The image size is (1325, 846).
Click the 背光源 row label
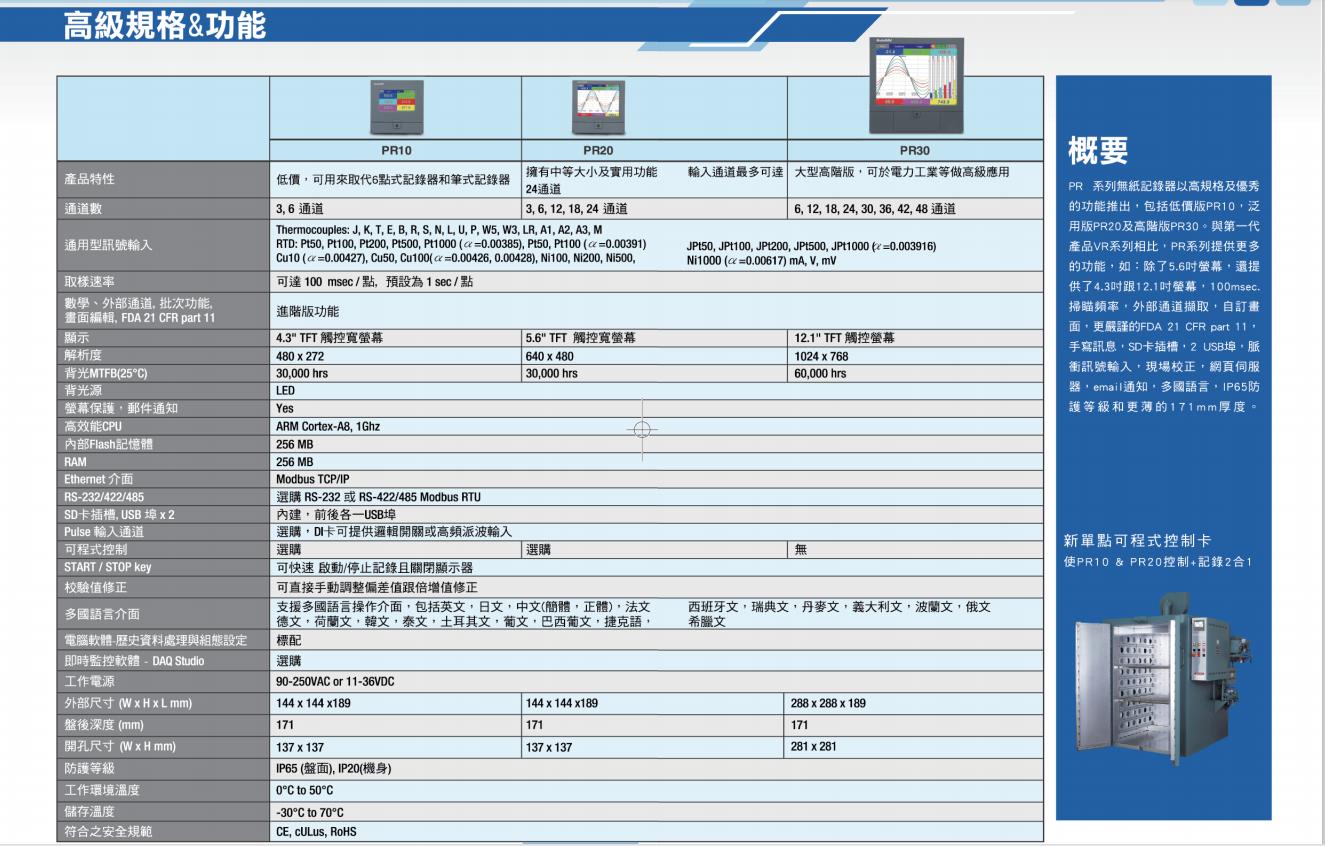point(84,390)
